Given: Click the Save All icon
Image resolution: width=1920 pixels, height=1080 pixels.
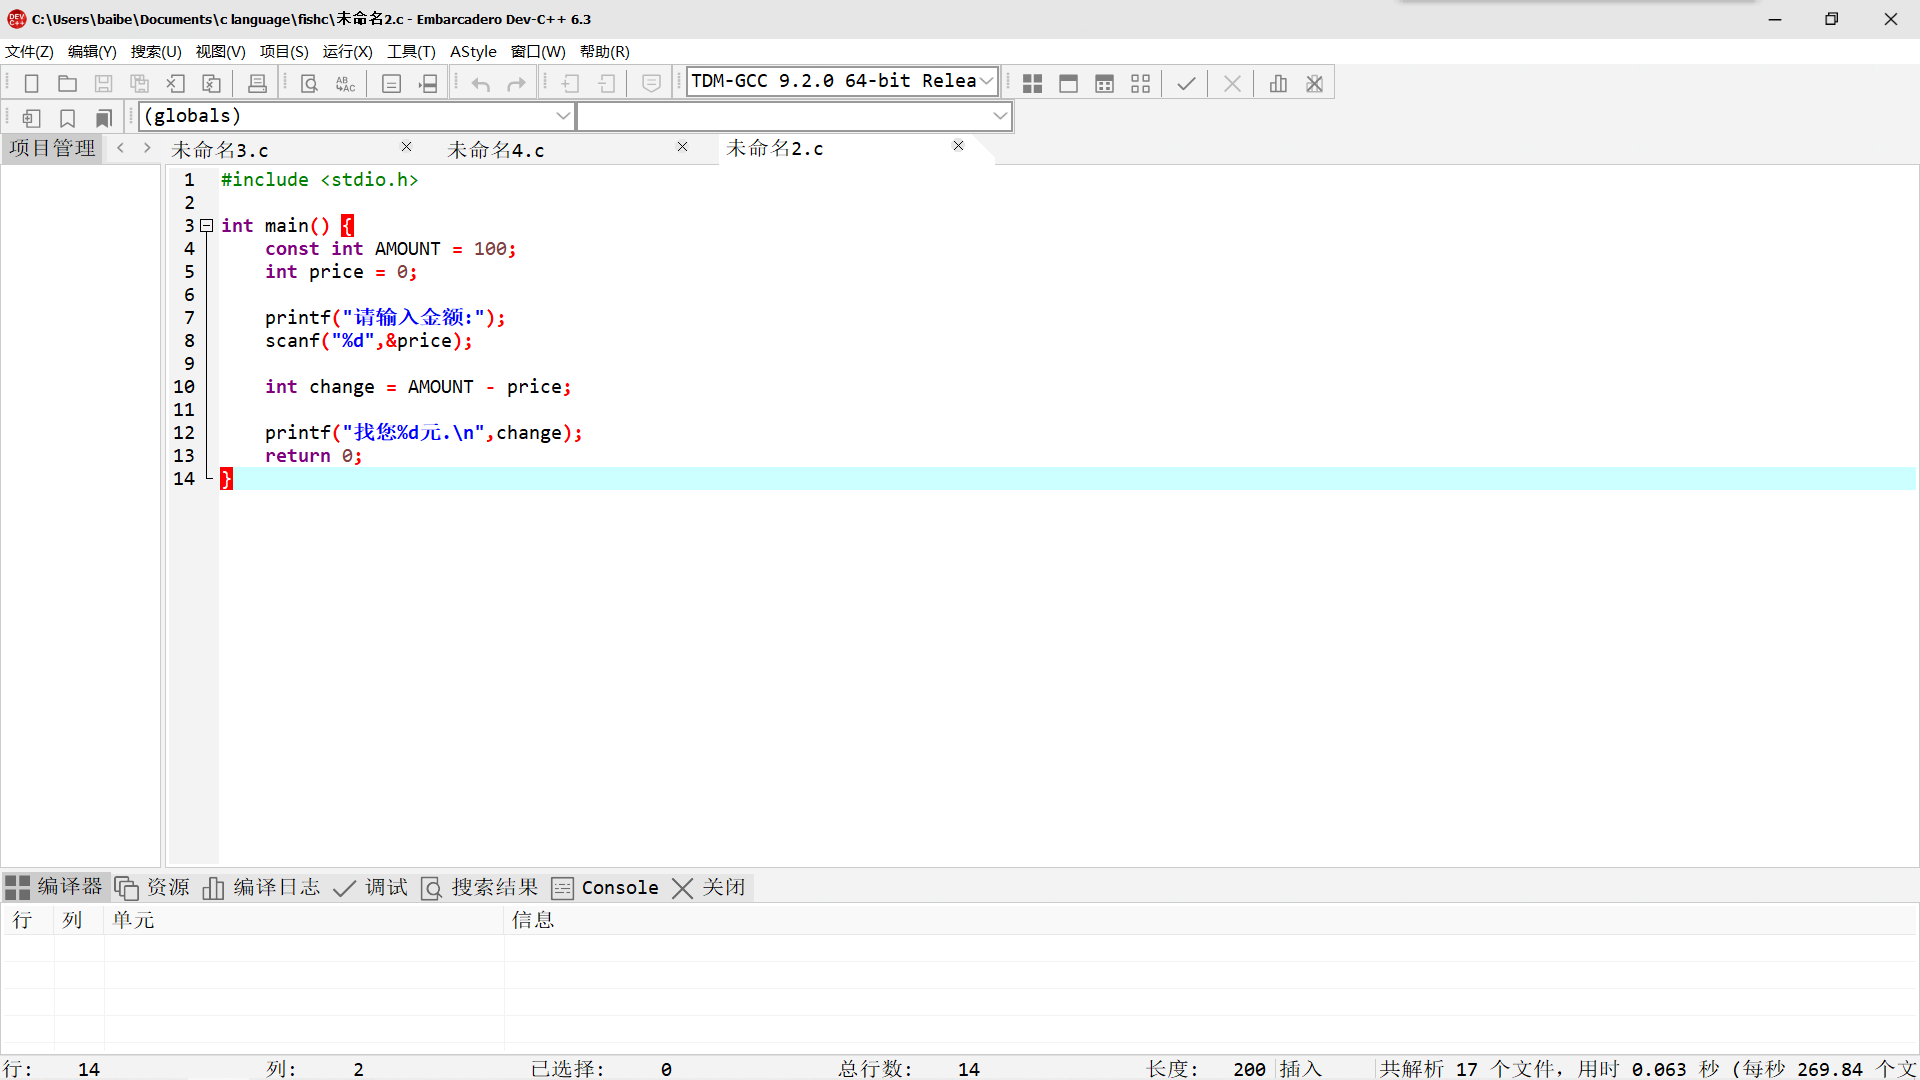Looking at the screenshot, I should point(139,84).
